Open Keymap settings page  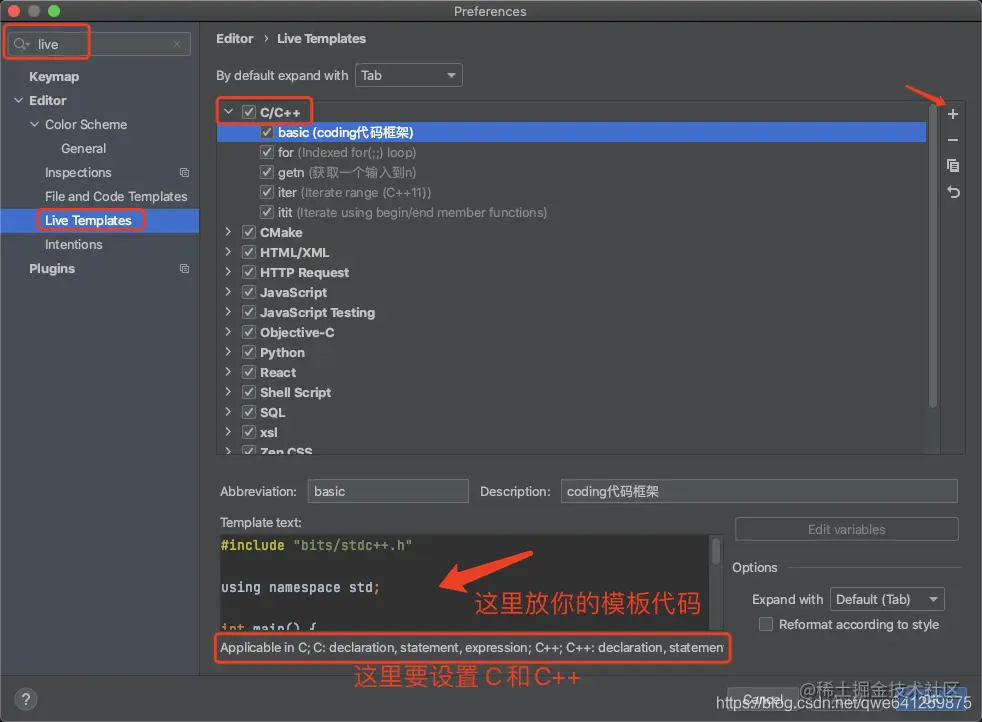[54, 76]
